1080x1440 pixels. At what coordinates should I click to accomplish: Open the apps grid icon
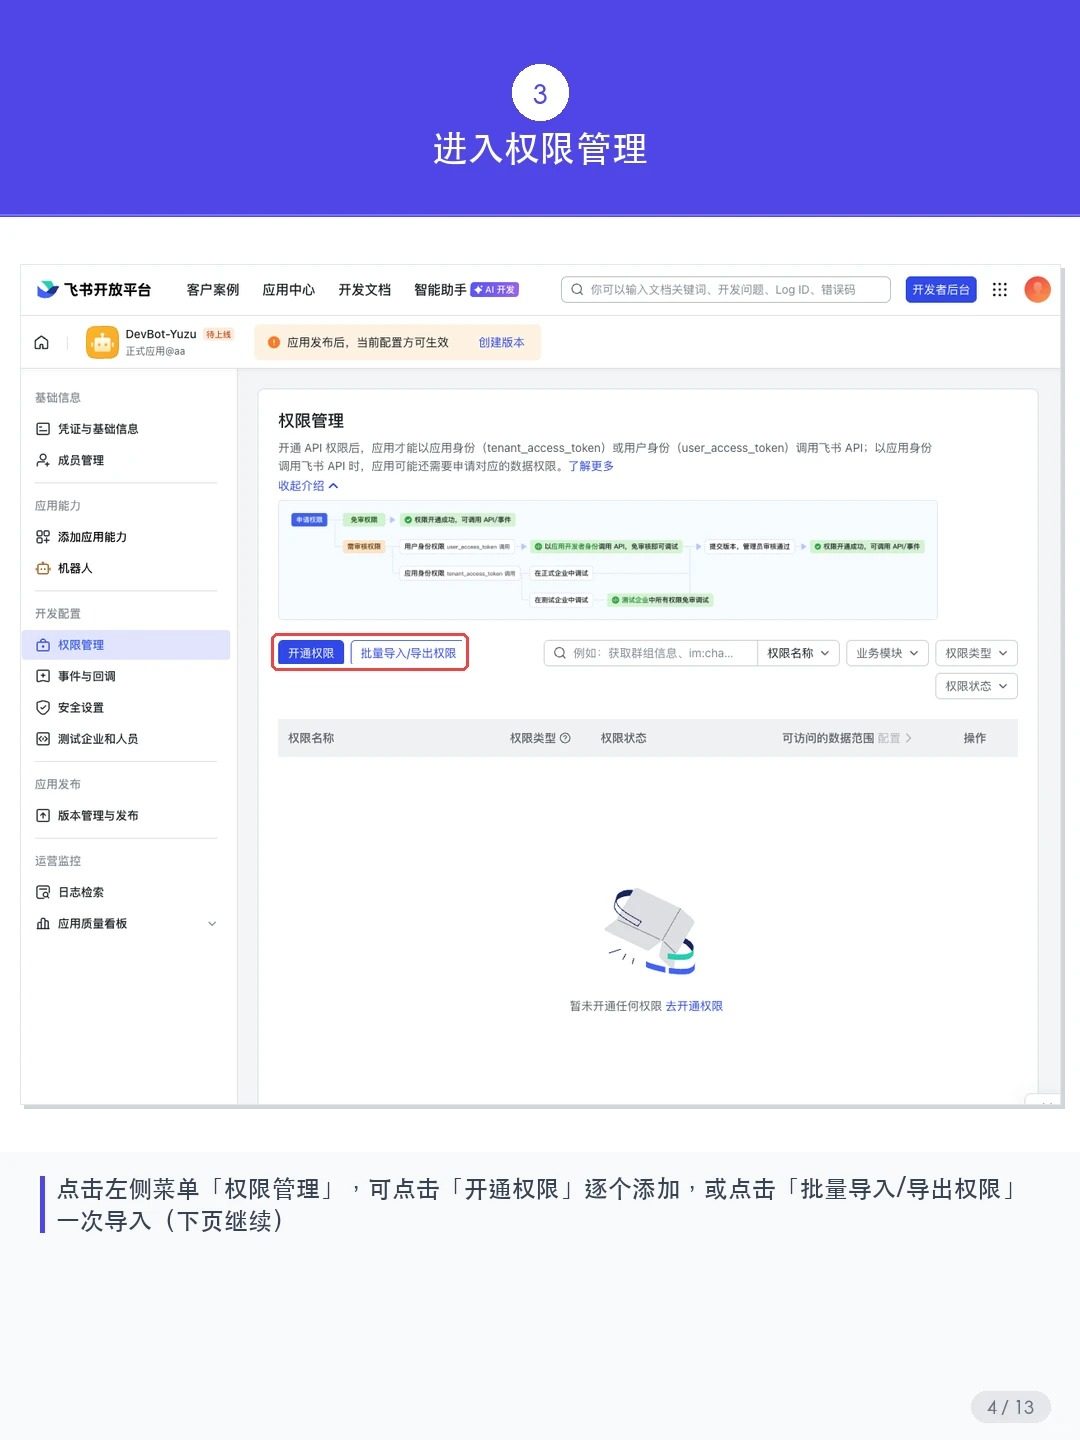tap(999, 290)
